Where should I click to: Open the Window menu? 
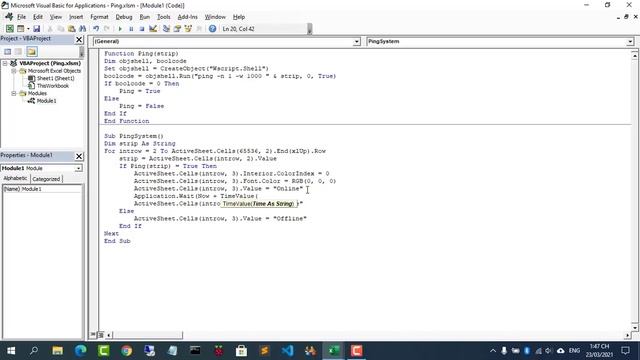(215, 17)
